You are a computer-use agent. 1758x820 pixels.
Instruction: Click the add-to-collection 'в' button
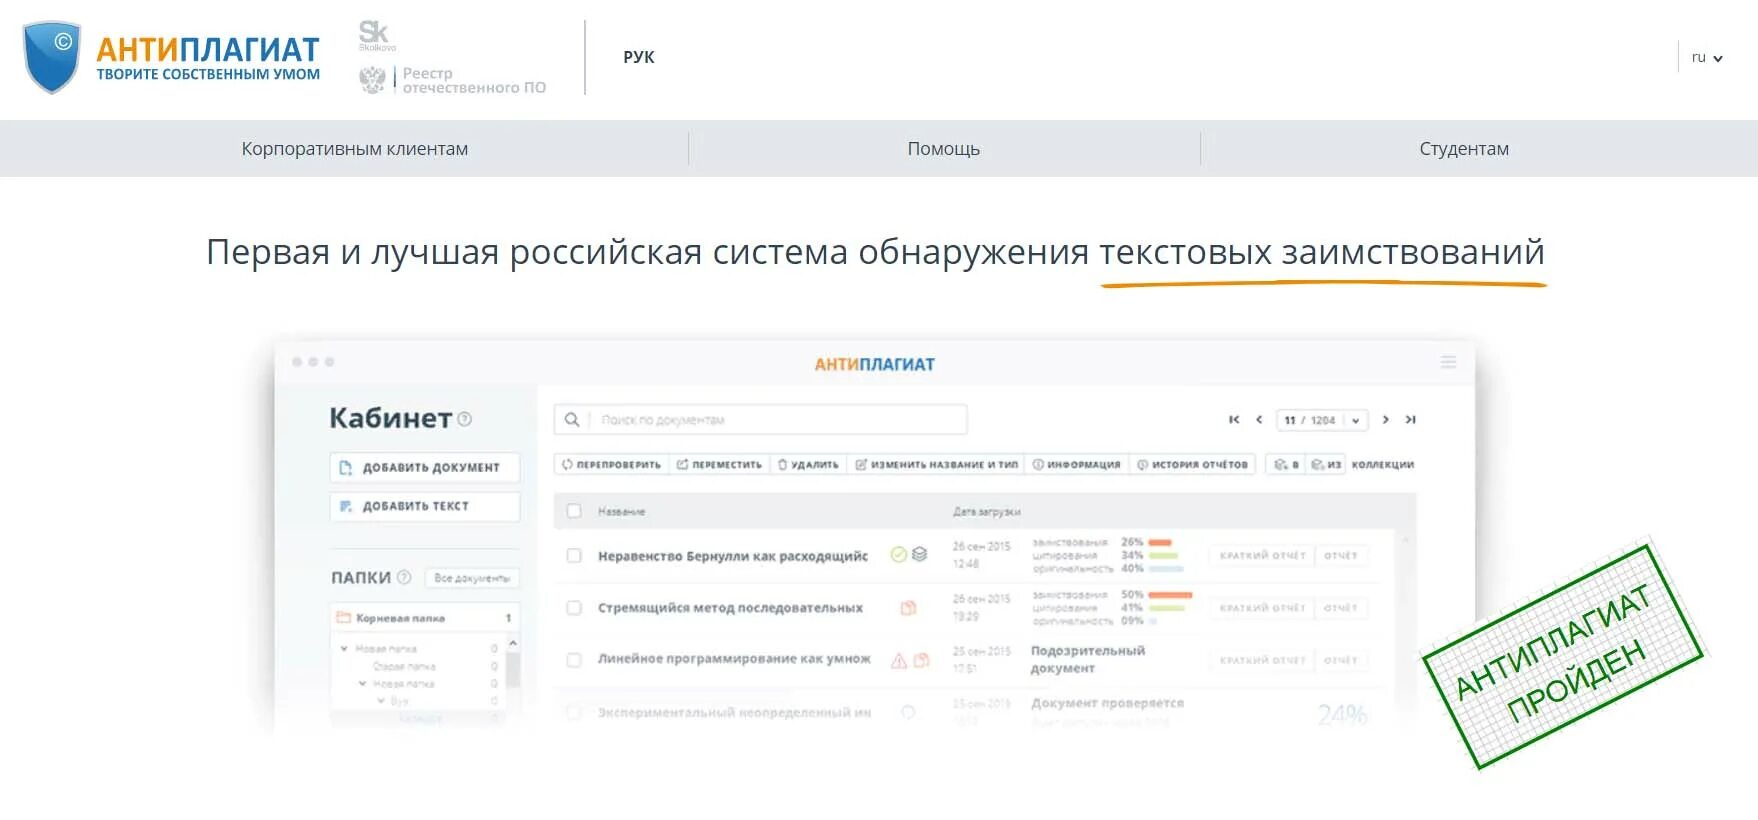tap(1286, 464)
